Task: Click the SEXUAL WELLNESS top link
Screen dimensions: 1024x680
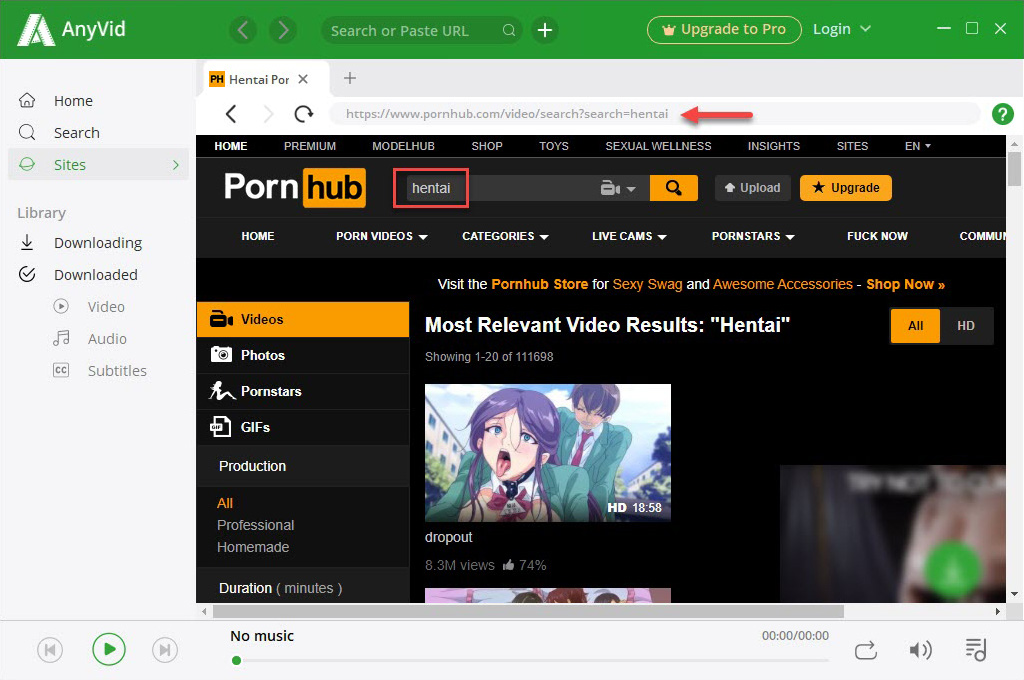Action: click(x=658, y=146)
